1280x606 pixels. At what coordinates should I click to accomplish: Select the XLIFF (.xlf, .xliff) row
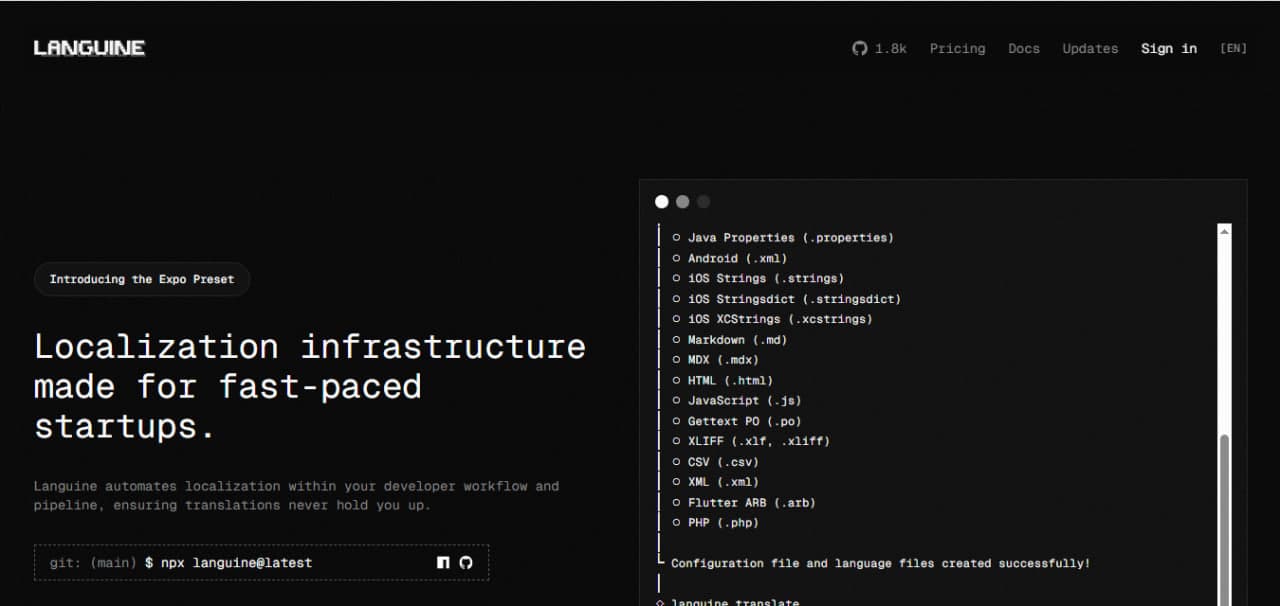pyautogui.click(x=750, y=441)
